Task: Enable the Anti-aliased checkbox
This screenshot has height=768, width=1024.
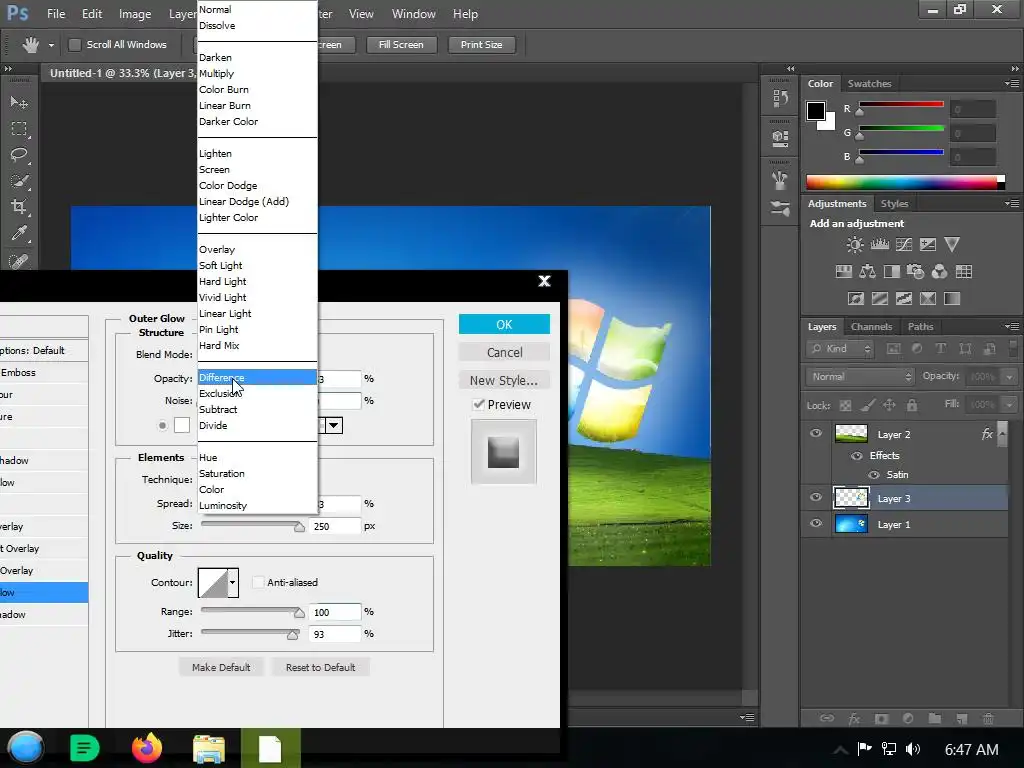Action: (x=258, y=582)
